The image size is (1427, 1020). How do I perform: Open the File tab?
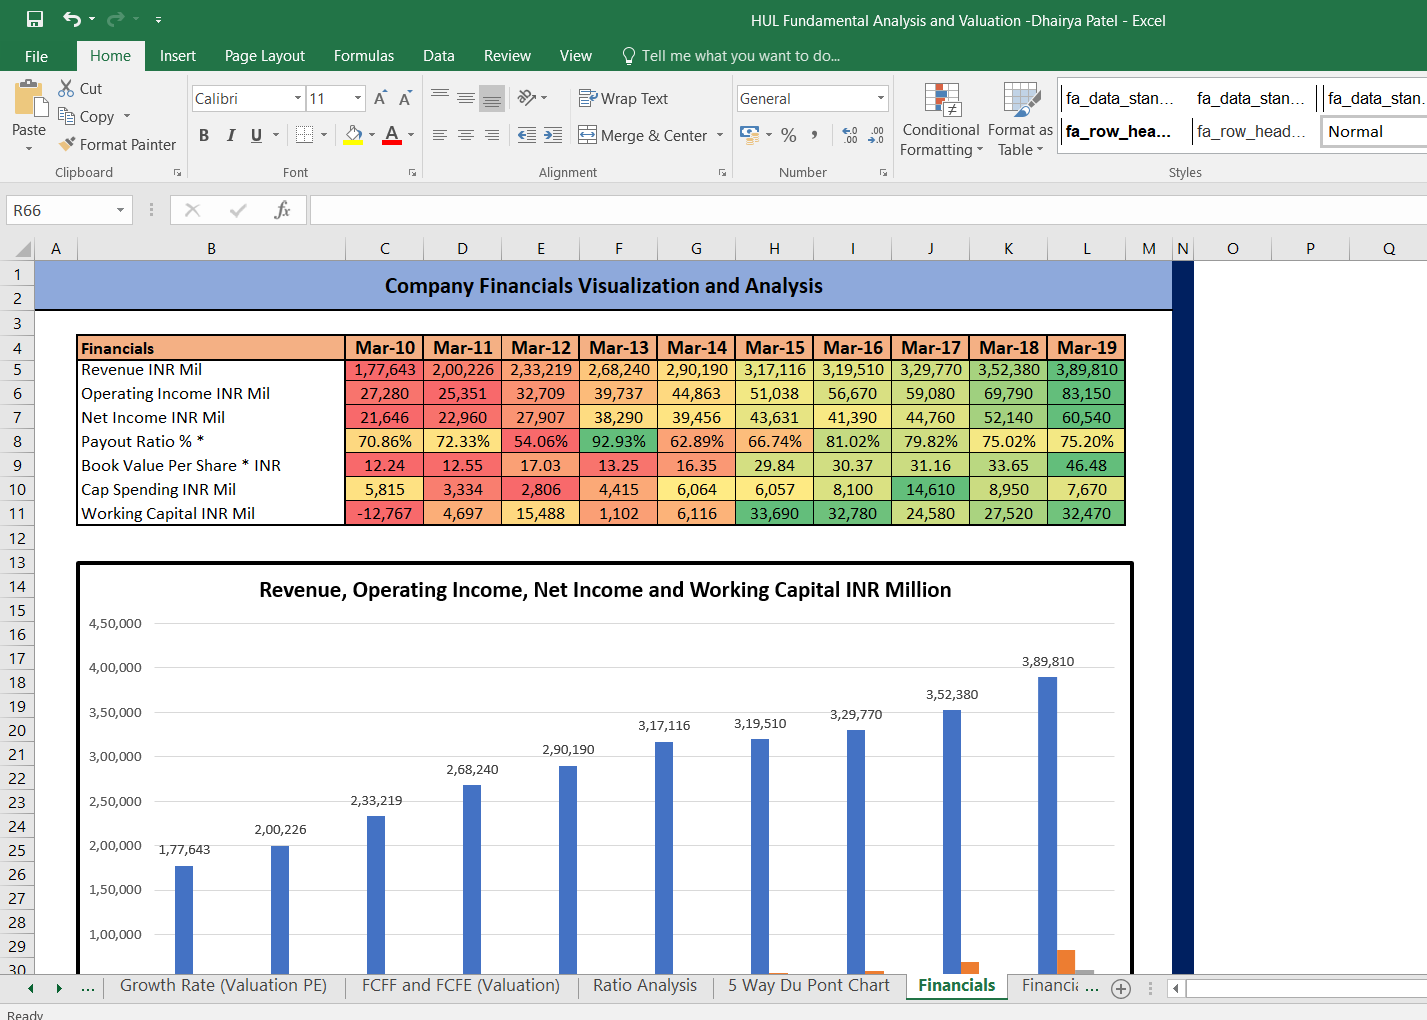click(36, 56)
